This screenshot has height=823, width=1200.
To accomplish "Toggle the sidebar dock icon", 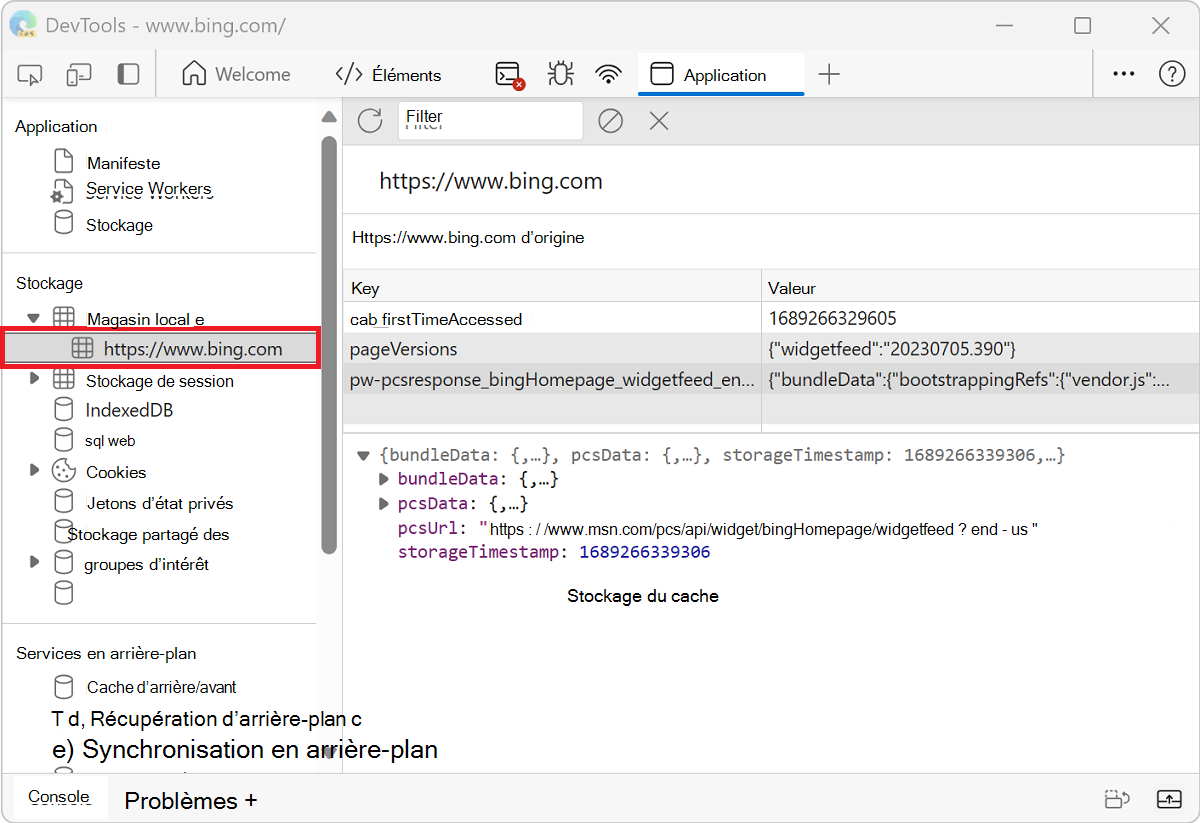I will click(128, 75).
